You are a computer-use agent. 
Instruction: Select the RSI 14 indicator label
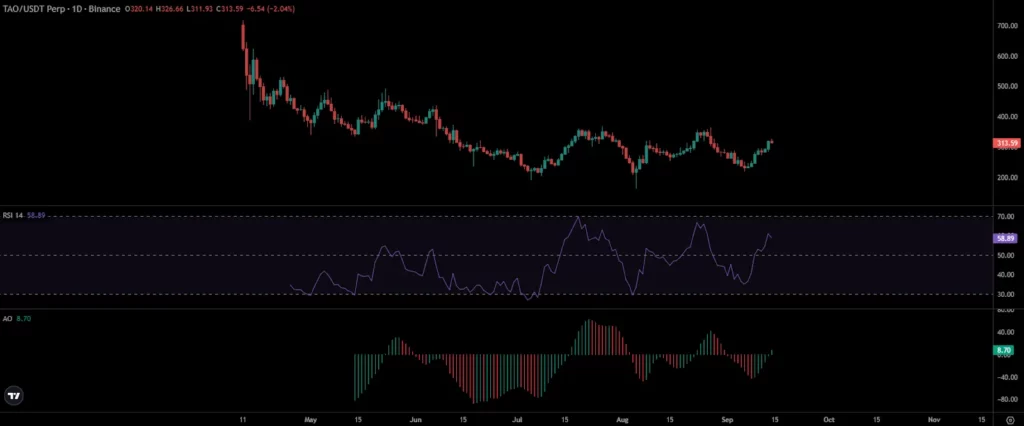[13, 215]
